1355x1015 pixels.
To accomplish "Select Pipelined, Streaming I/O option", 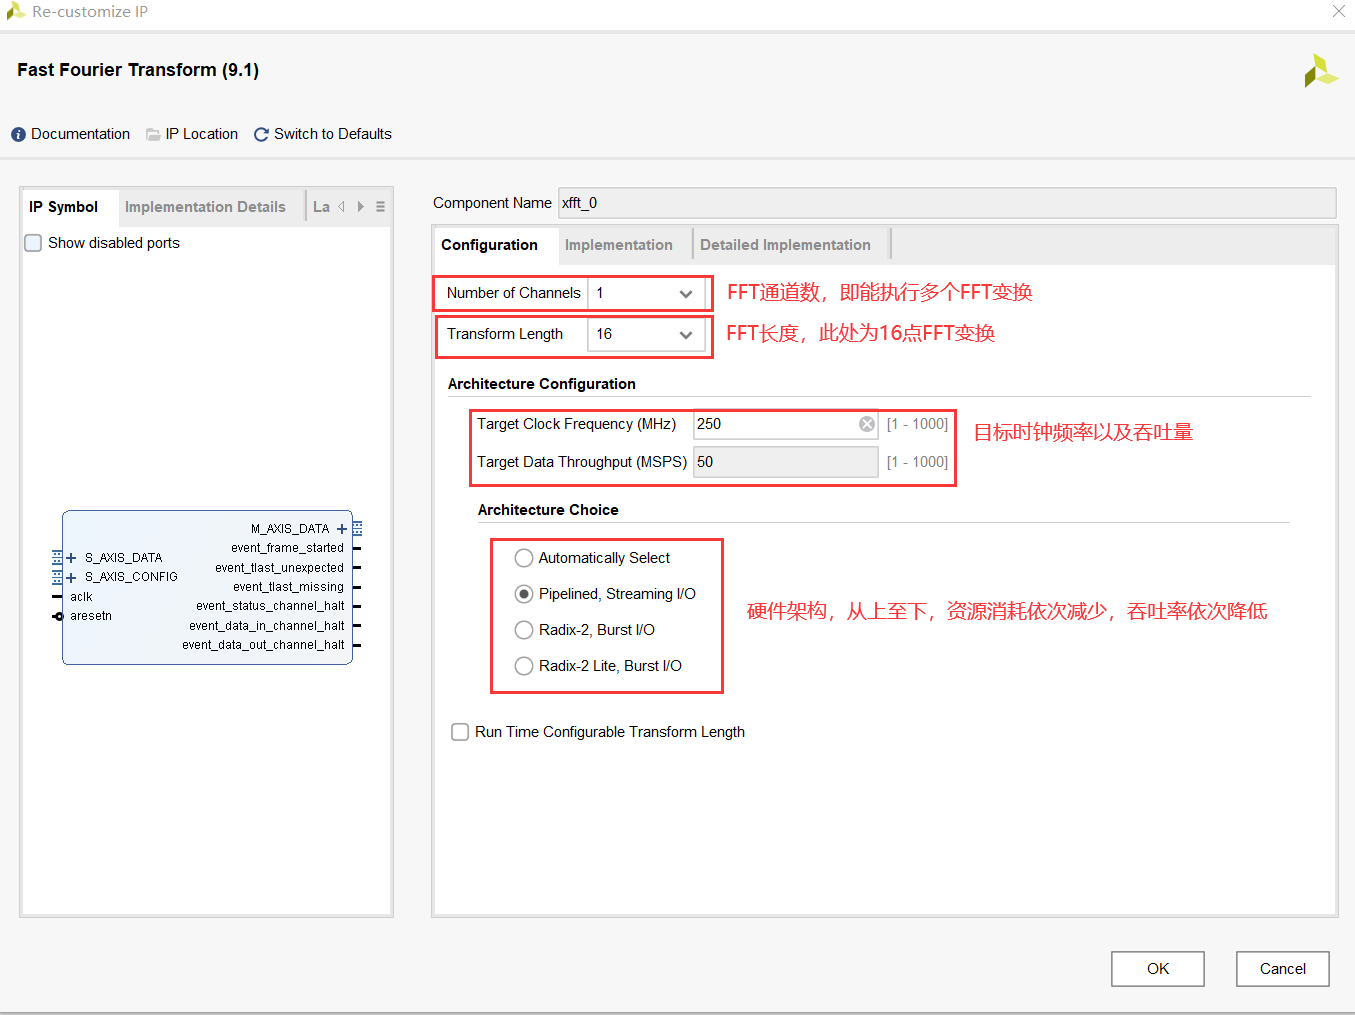I will (524, 594).
